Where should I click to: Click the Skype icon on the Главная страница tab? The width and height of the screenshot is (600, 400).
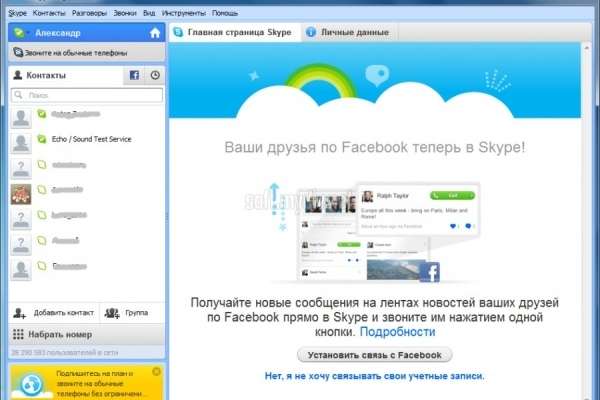178,32
